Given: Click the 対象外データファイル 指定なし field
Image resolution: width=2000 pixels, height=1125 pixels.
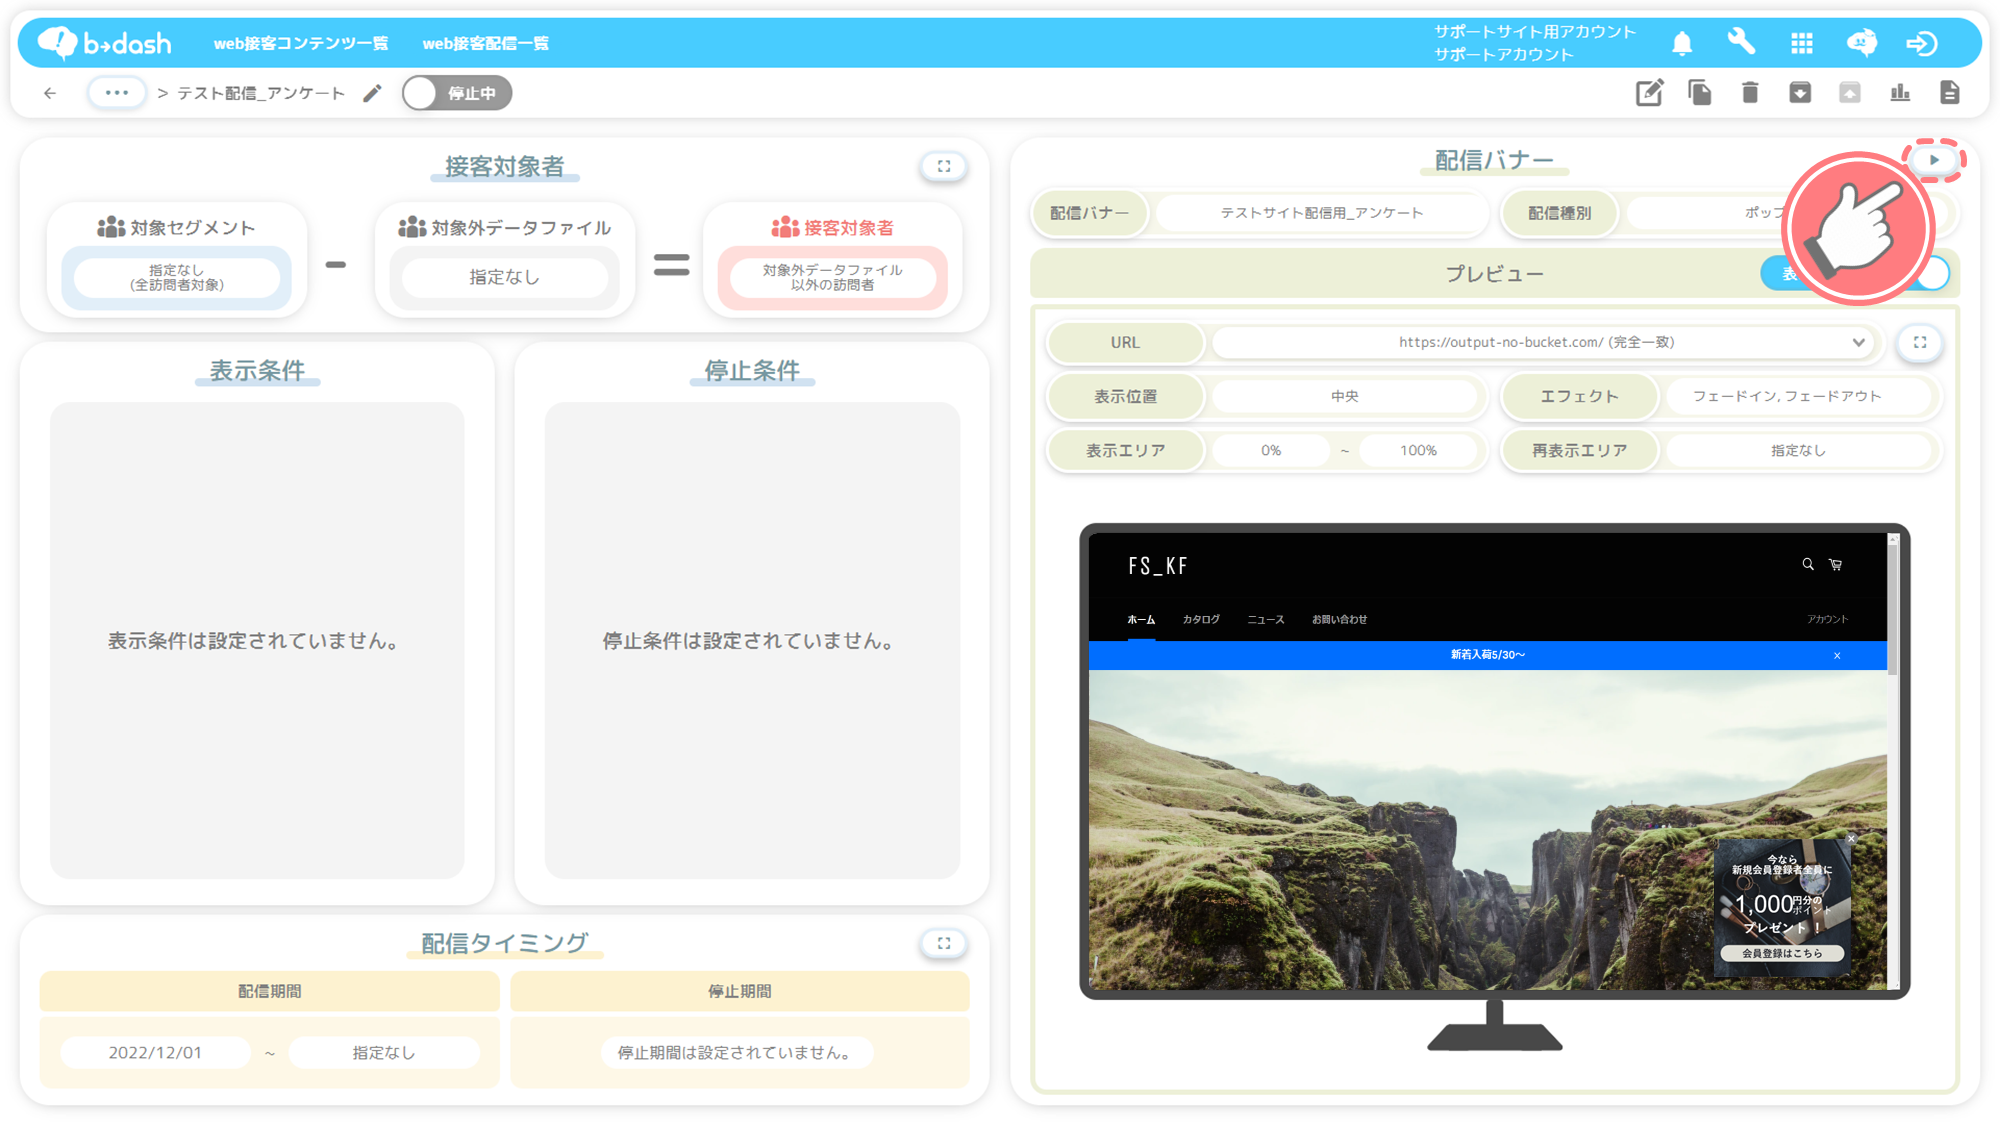Looking at the screenshot, I should 504,277.
